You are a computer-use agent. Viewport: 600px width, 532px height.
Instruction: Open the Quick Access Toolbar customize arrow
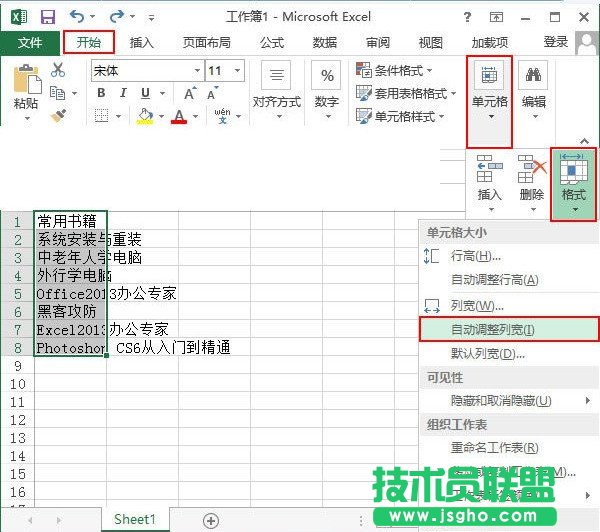coord(152,18)
